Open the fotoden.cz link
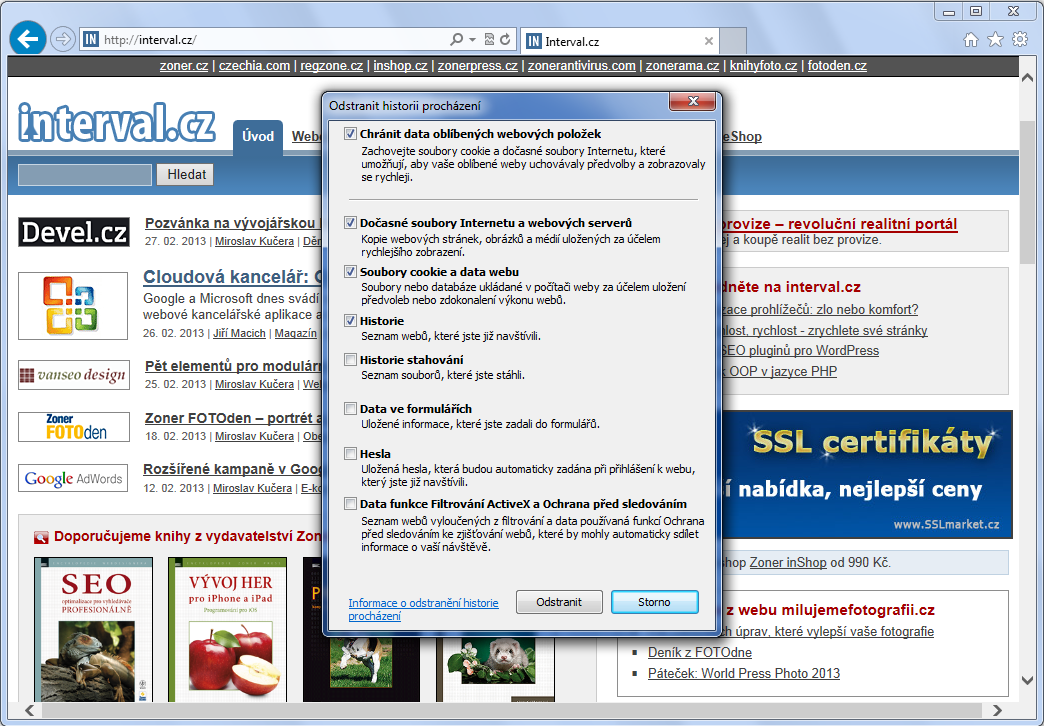 point(837,66)
